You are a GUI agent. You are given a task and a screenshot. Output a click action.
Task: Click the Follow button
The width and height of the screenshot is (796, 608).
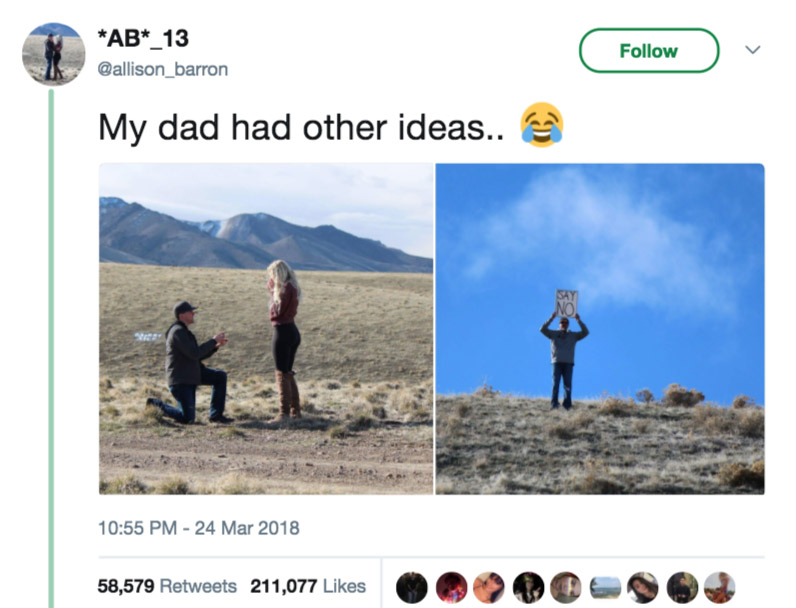(x=649, y=51)
